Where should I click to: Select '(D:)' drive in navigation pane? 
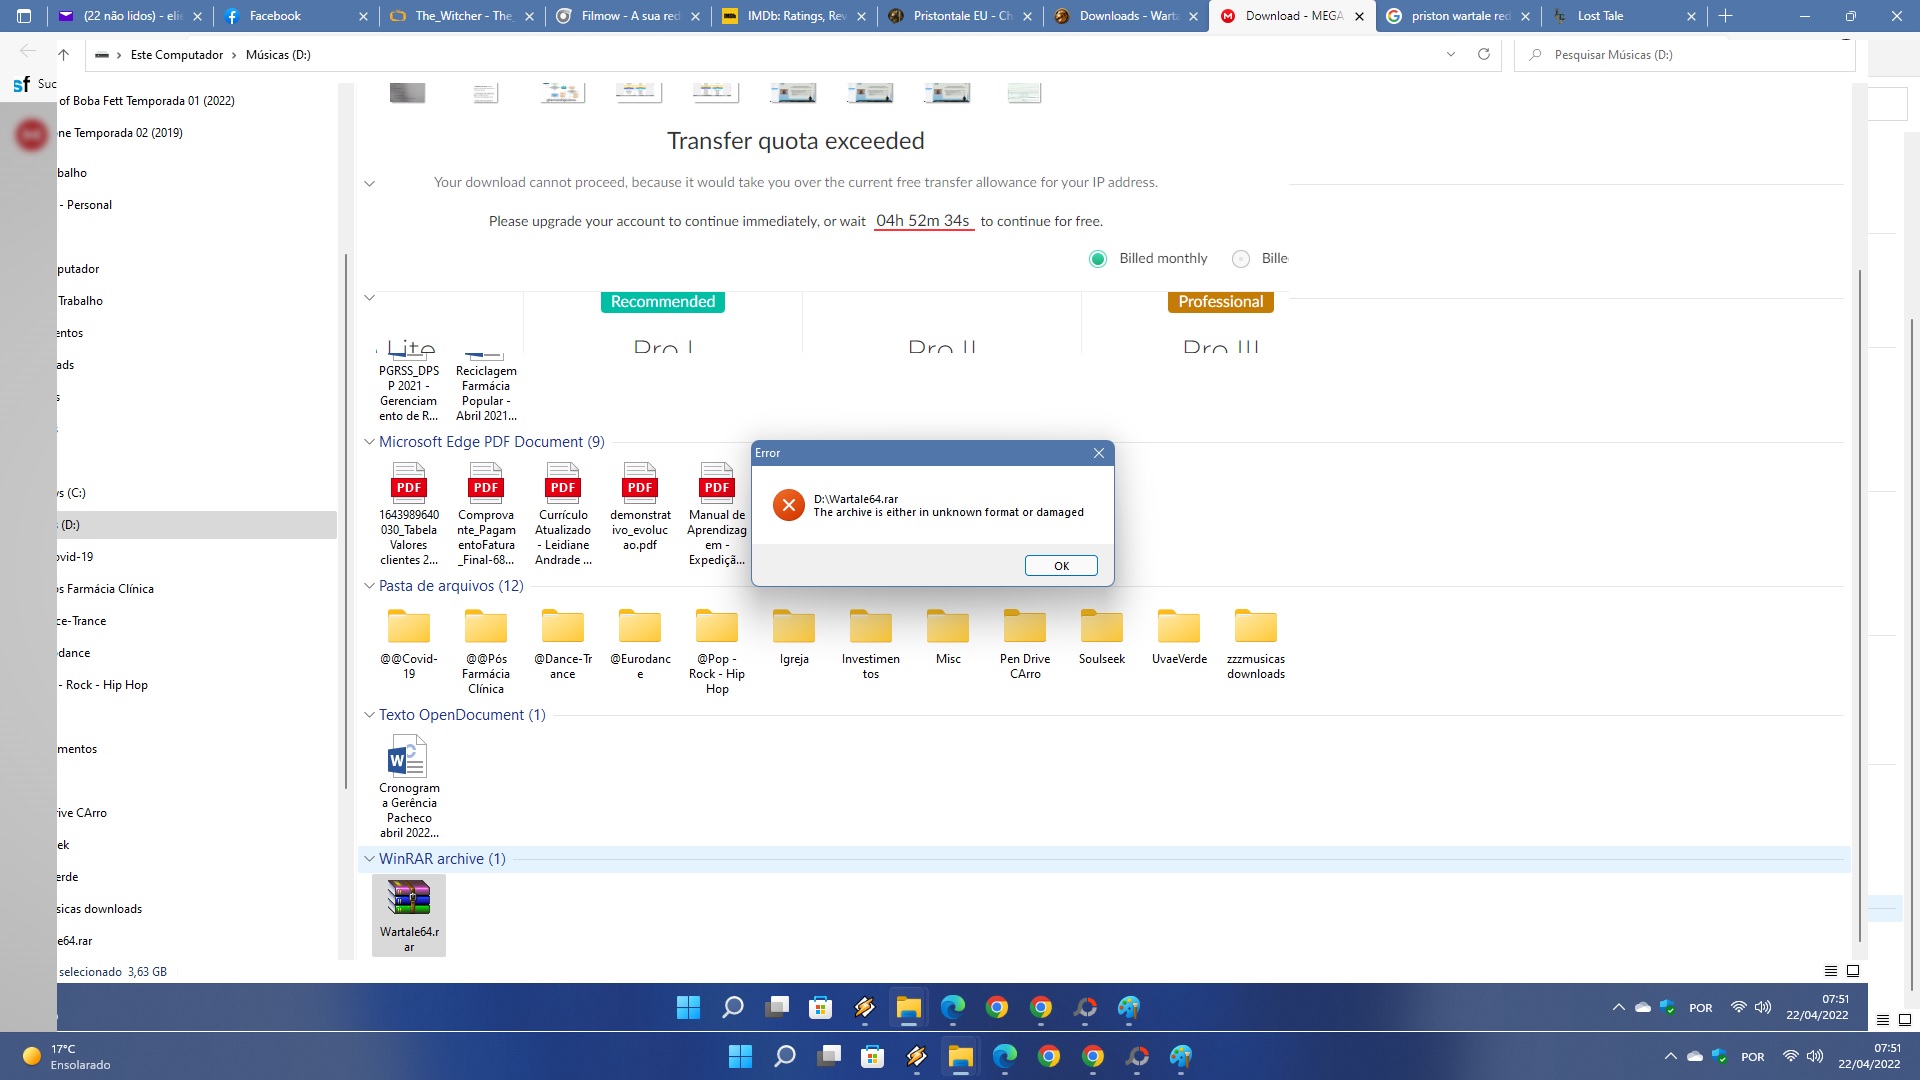[197, 525]
